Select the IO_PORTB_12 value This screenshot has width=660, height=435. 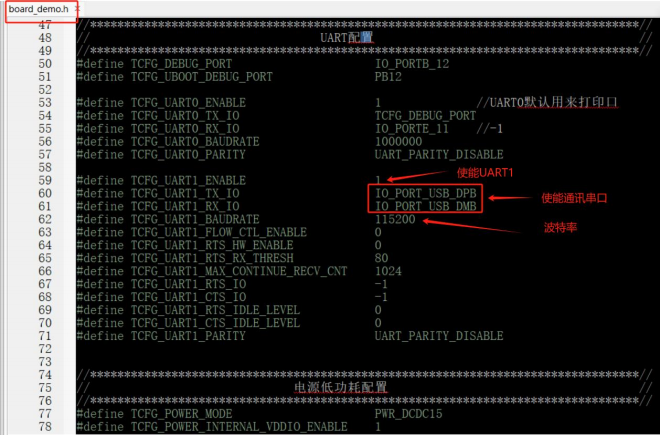(412, 64)
